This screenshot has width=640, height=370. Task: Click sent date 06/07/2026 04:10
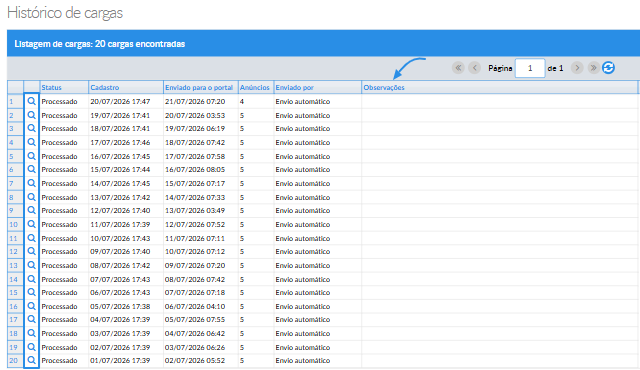coord(195,306)
